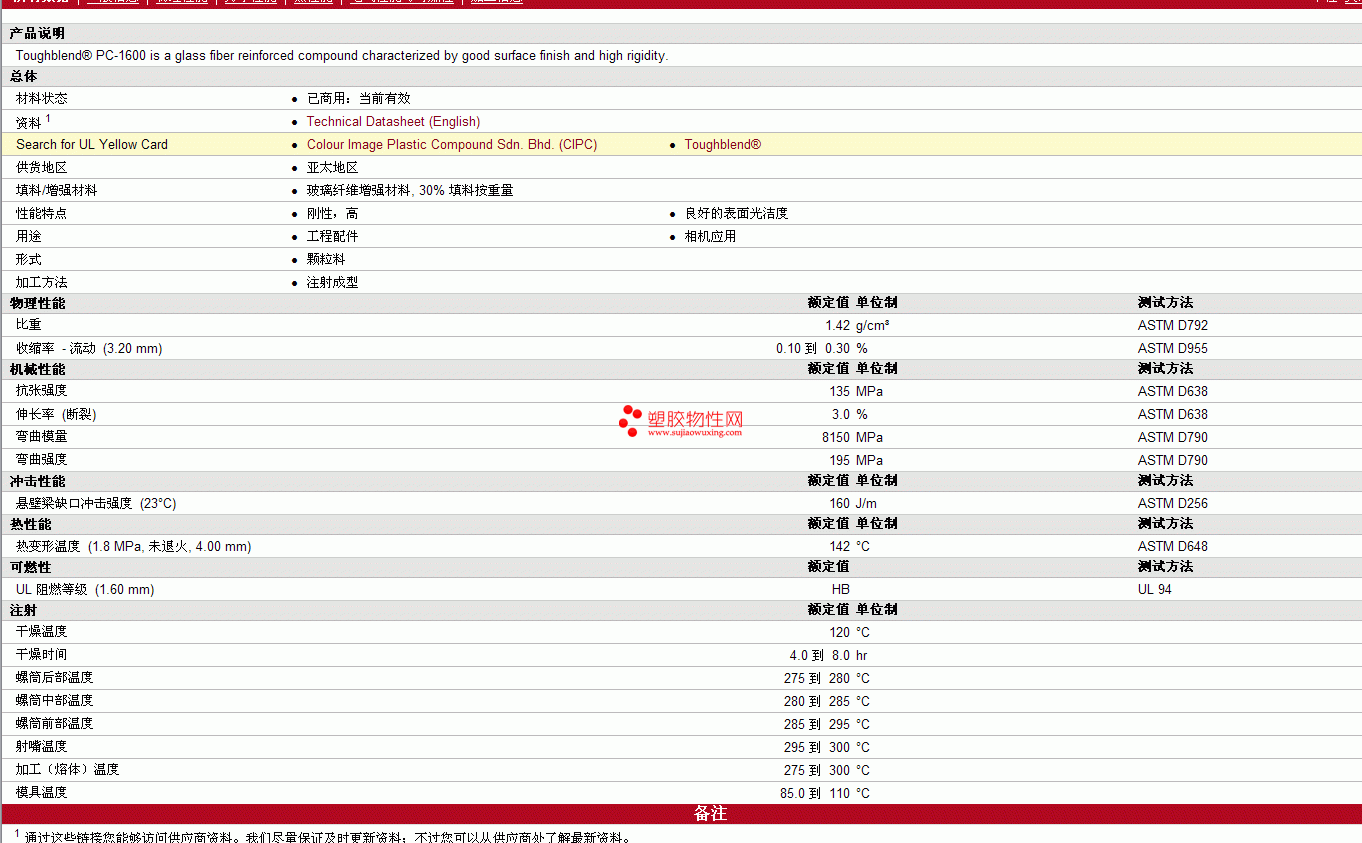The width and height of the screenshot is (1362, 843).
Task: Click the 物理性能 section header
Action: coord(37,303)
